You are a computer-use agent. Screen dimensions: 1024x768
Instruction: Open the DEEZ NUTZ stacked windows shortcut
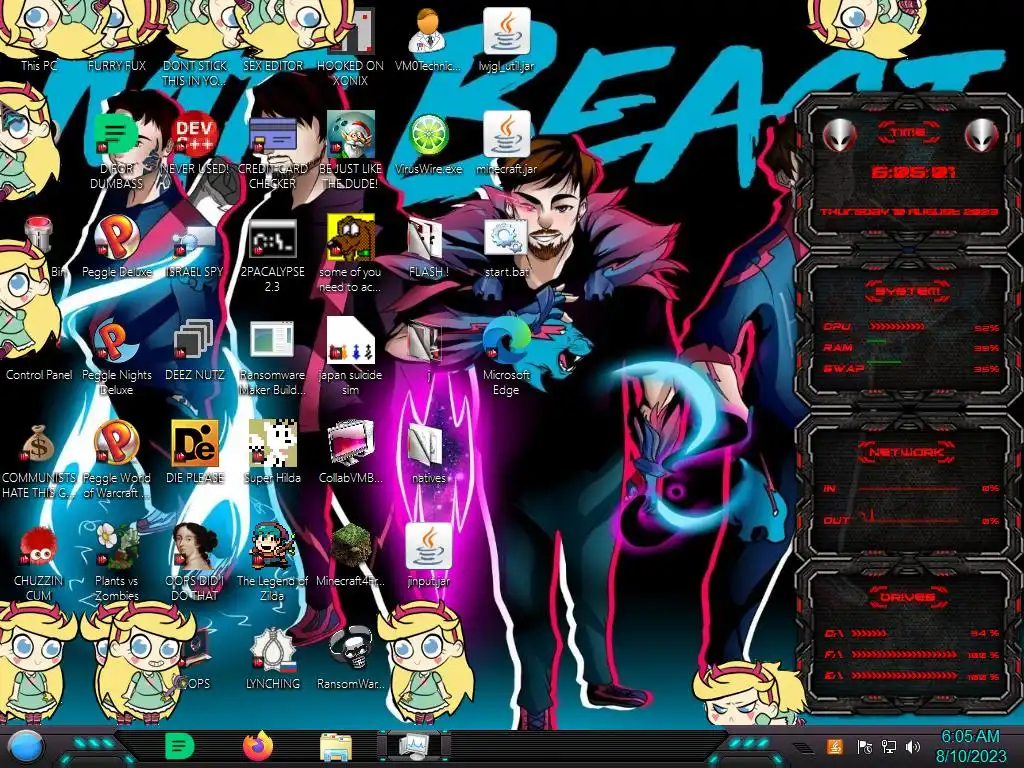(195, 351)
